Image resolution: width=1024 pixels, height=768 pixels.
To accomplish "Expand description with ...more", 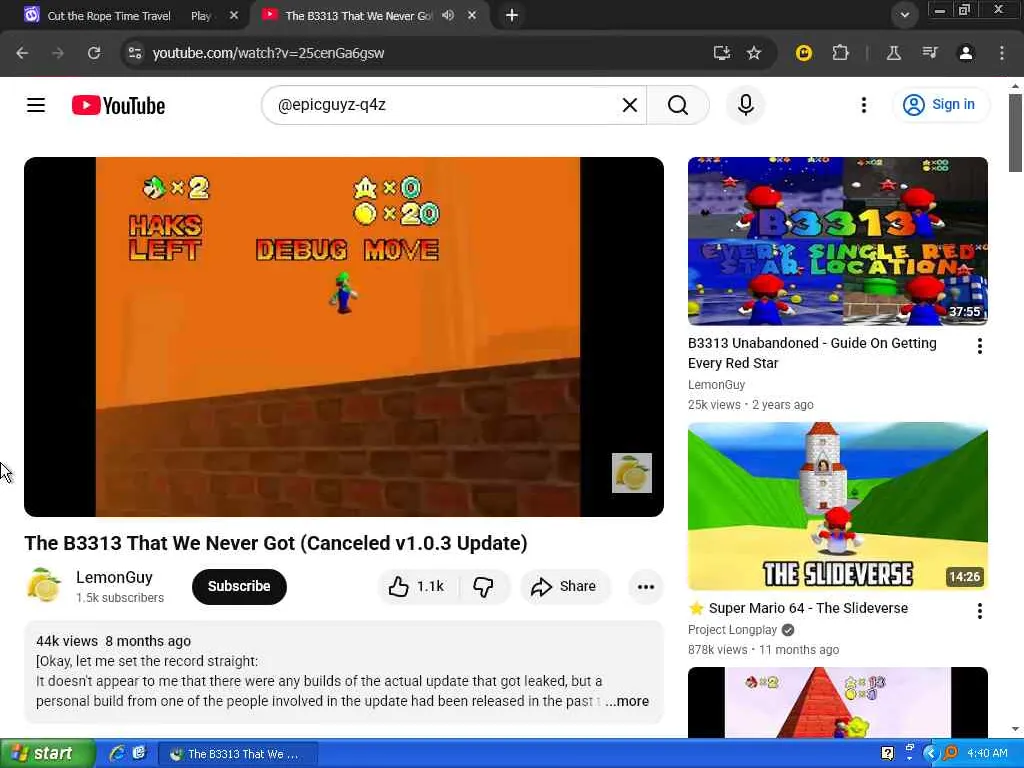I will [x=627, y=701].
